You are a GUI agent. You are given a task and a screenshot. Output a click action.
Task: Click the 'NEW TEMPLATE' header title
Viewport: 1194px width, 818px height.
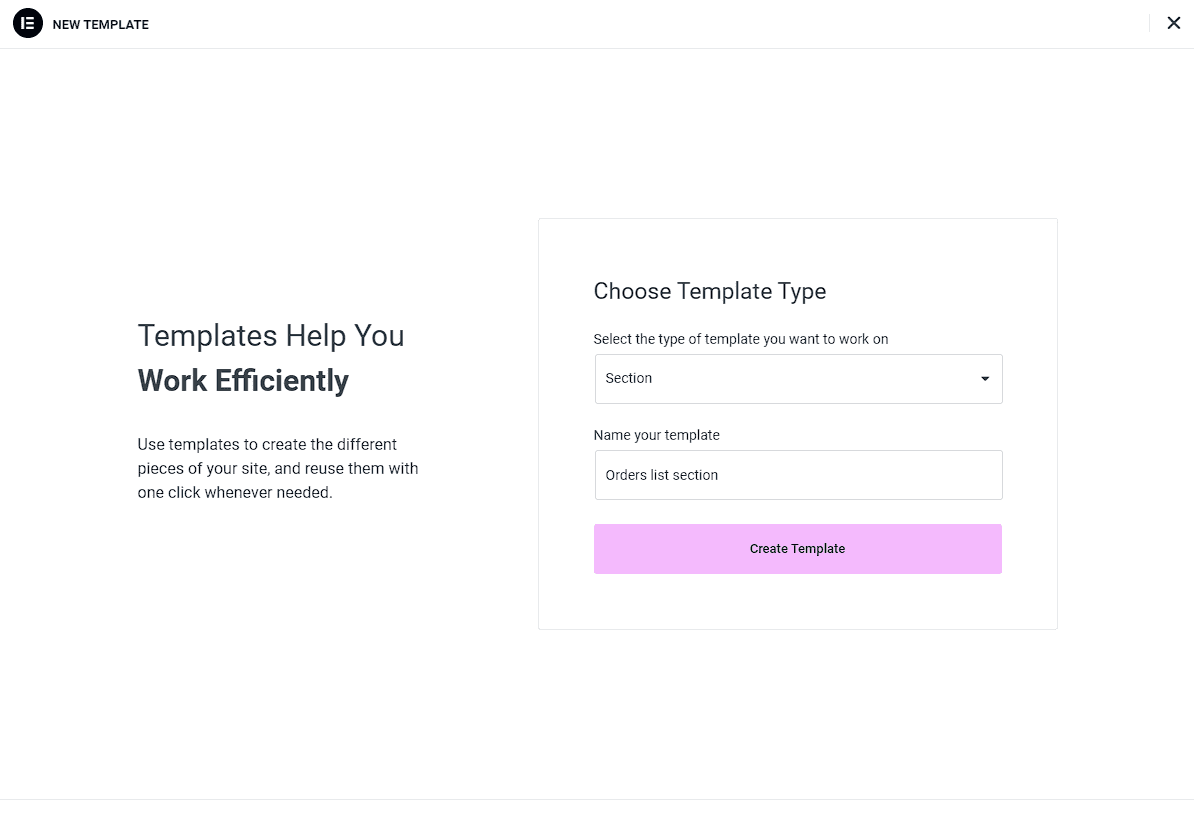pyautogui.click(x=101, y=24)
